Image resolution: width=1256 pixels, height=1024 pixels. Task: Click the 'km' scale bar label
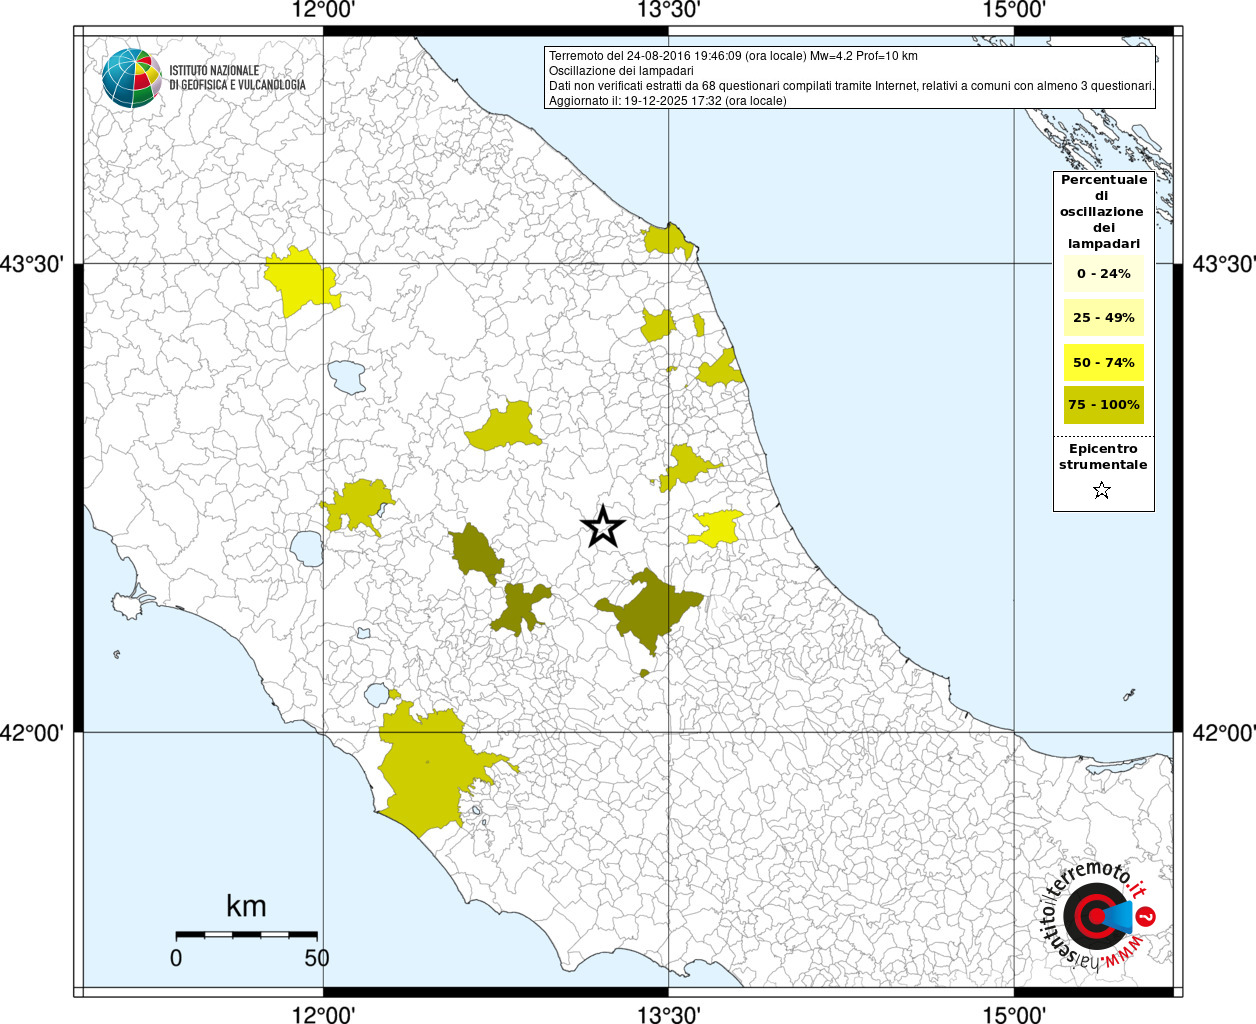pyautogui.click(x=246, y=906)
